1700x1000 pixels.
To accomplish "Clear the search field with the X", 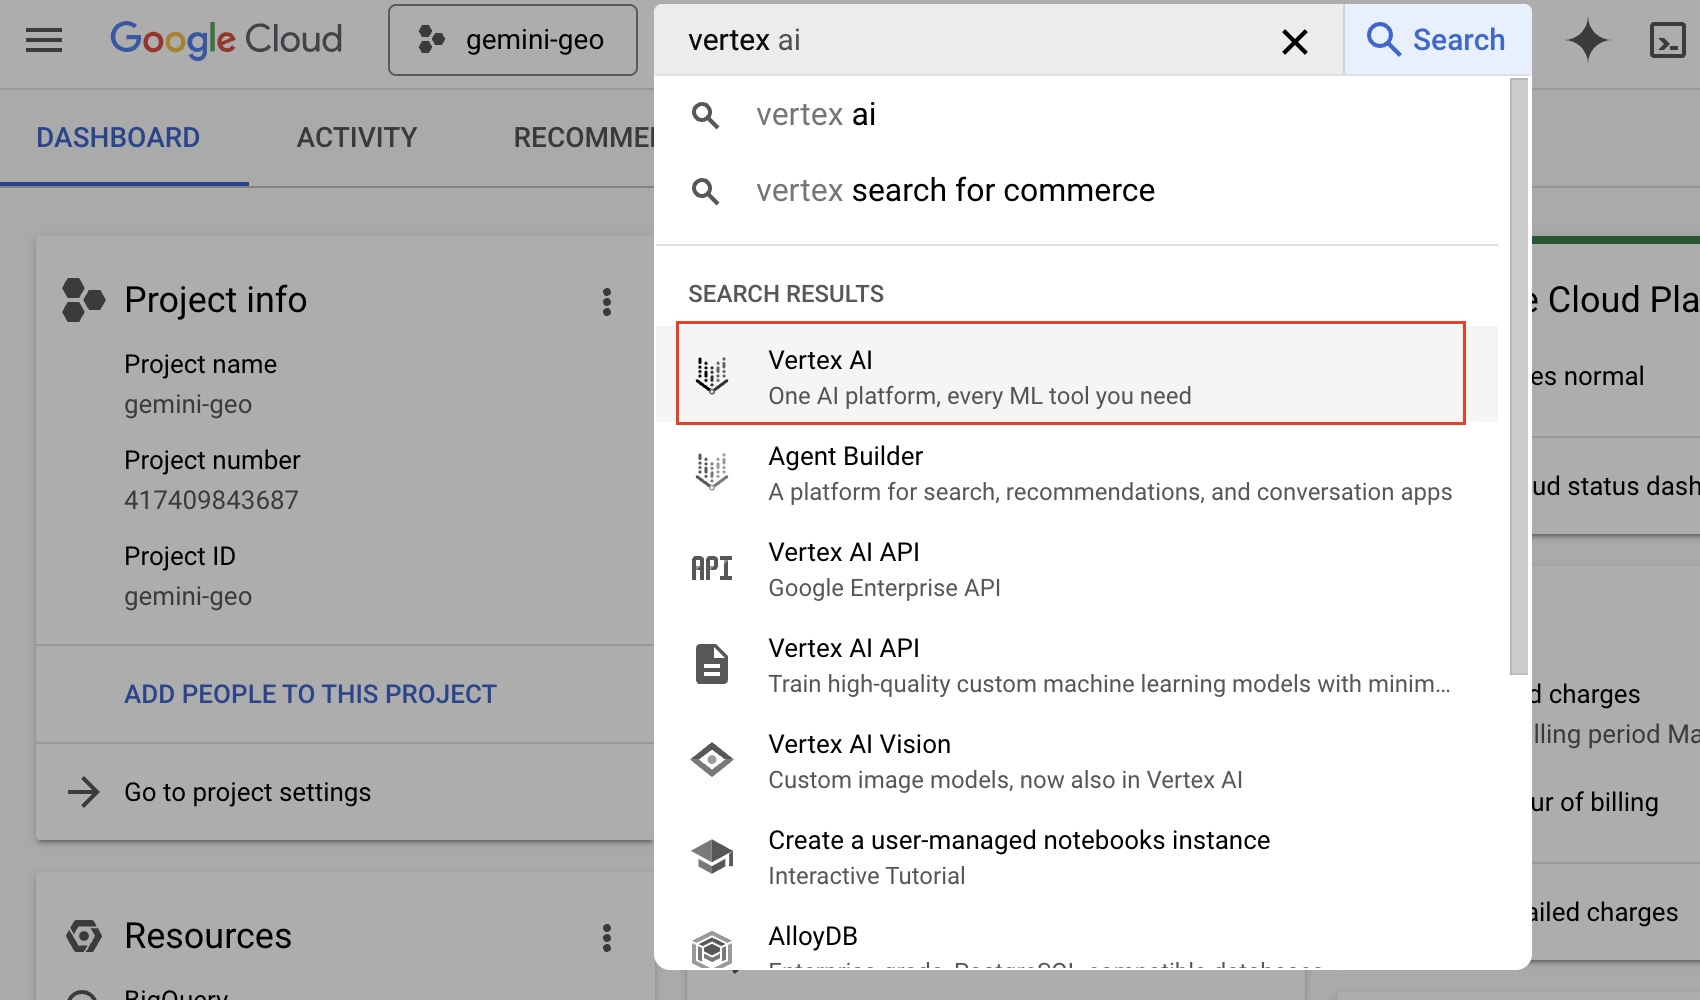I will [x=1295, y=41].
